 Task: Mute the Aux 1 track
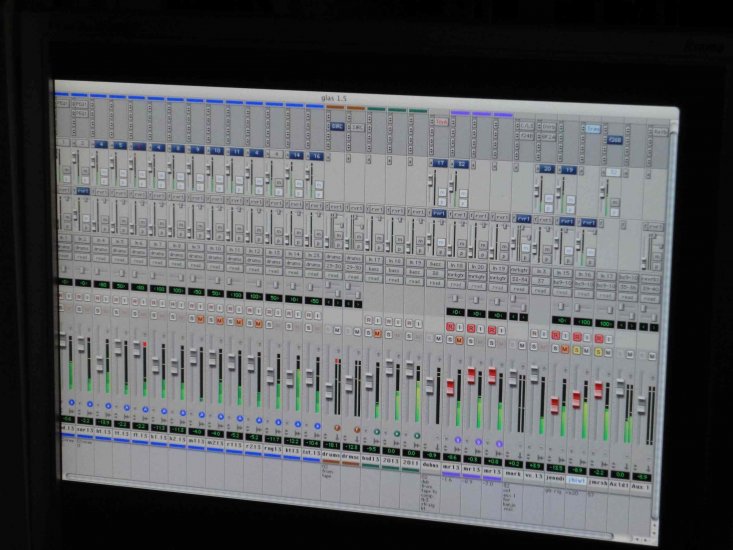pos(652,356)
